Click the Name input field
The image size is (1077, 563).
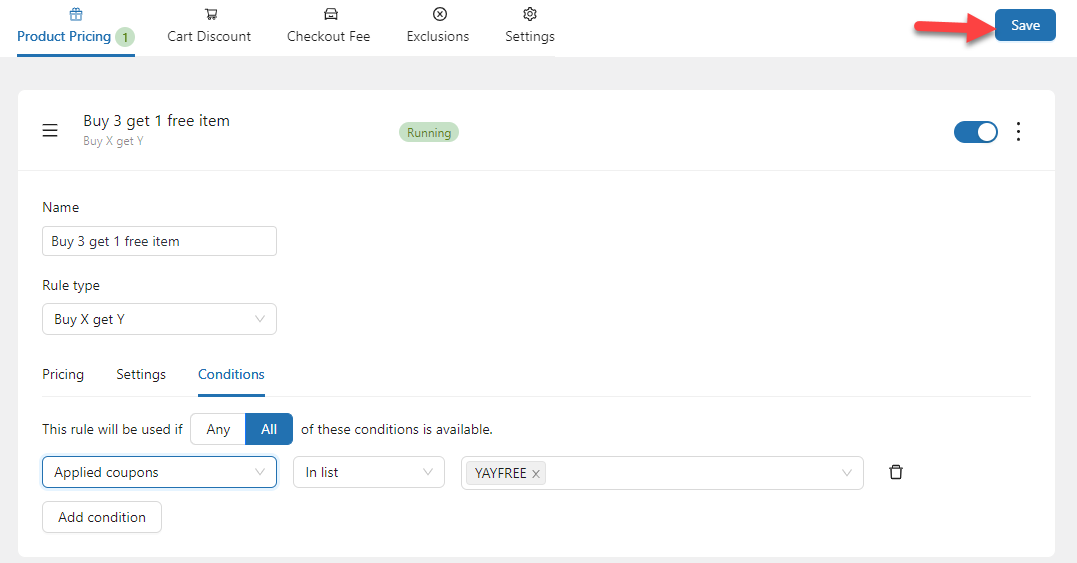coord(159,241)
